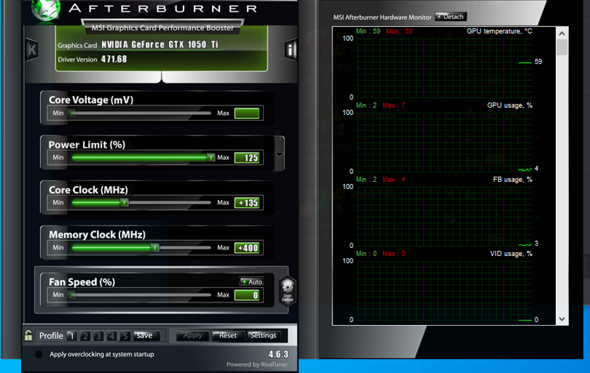Enable Apply overclocking at system startup
This screenshot has width=590, height=373.
(x=38, y=354)
